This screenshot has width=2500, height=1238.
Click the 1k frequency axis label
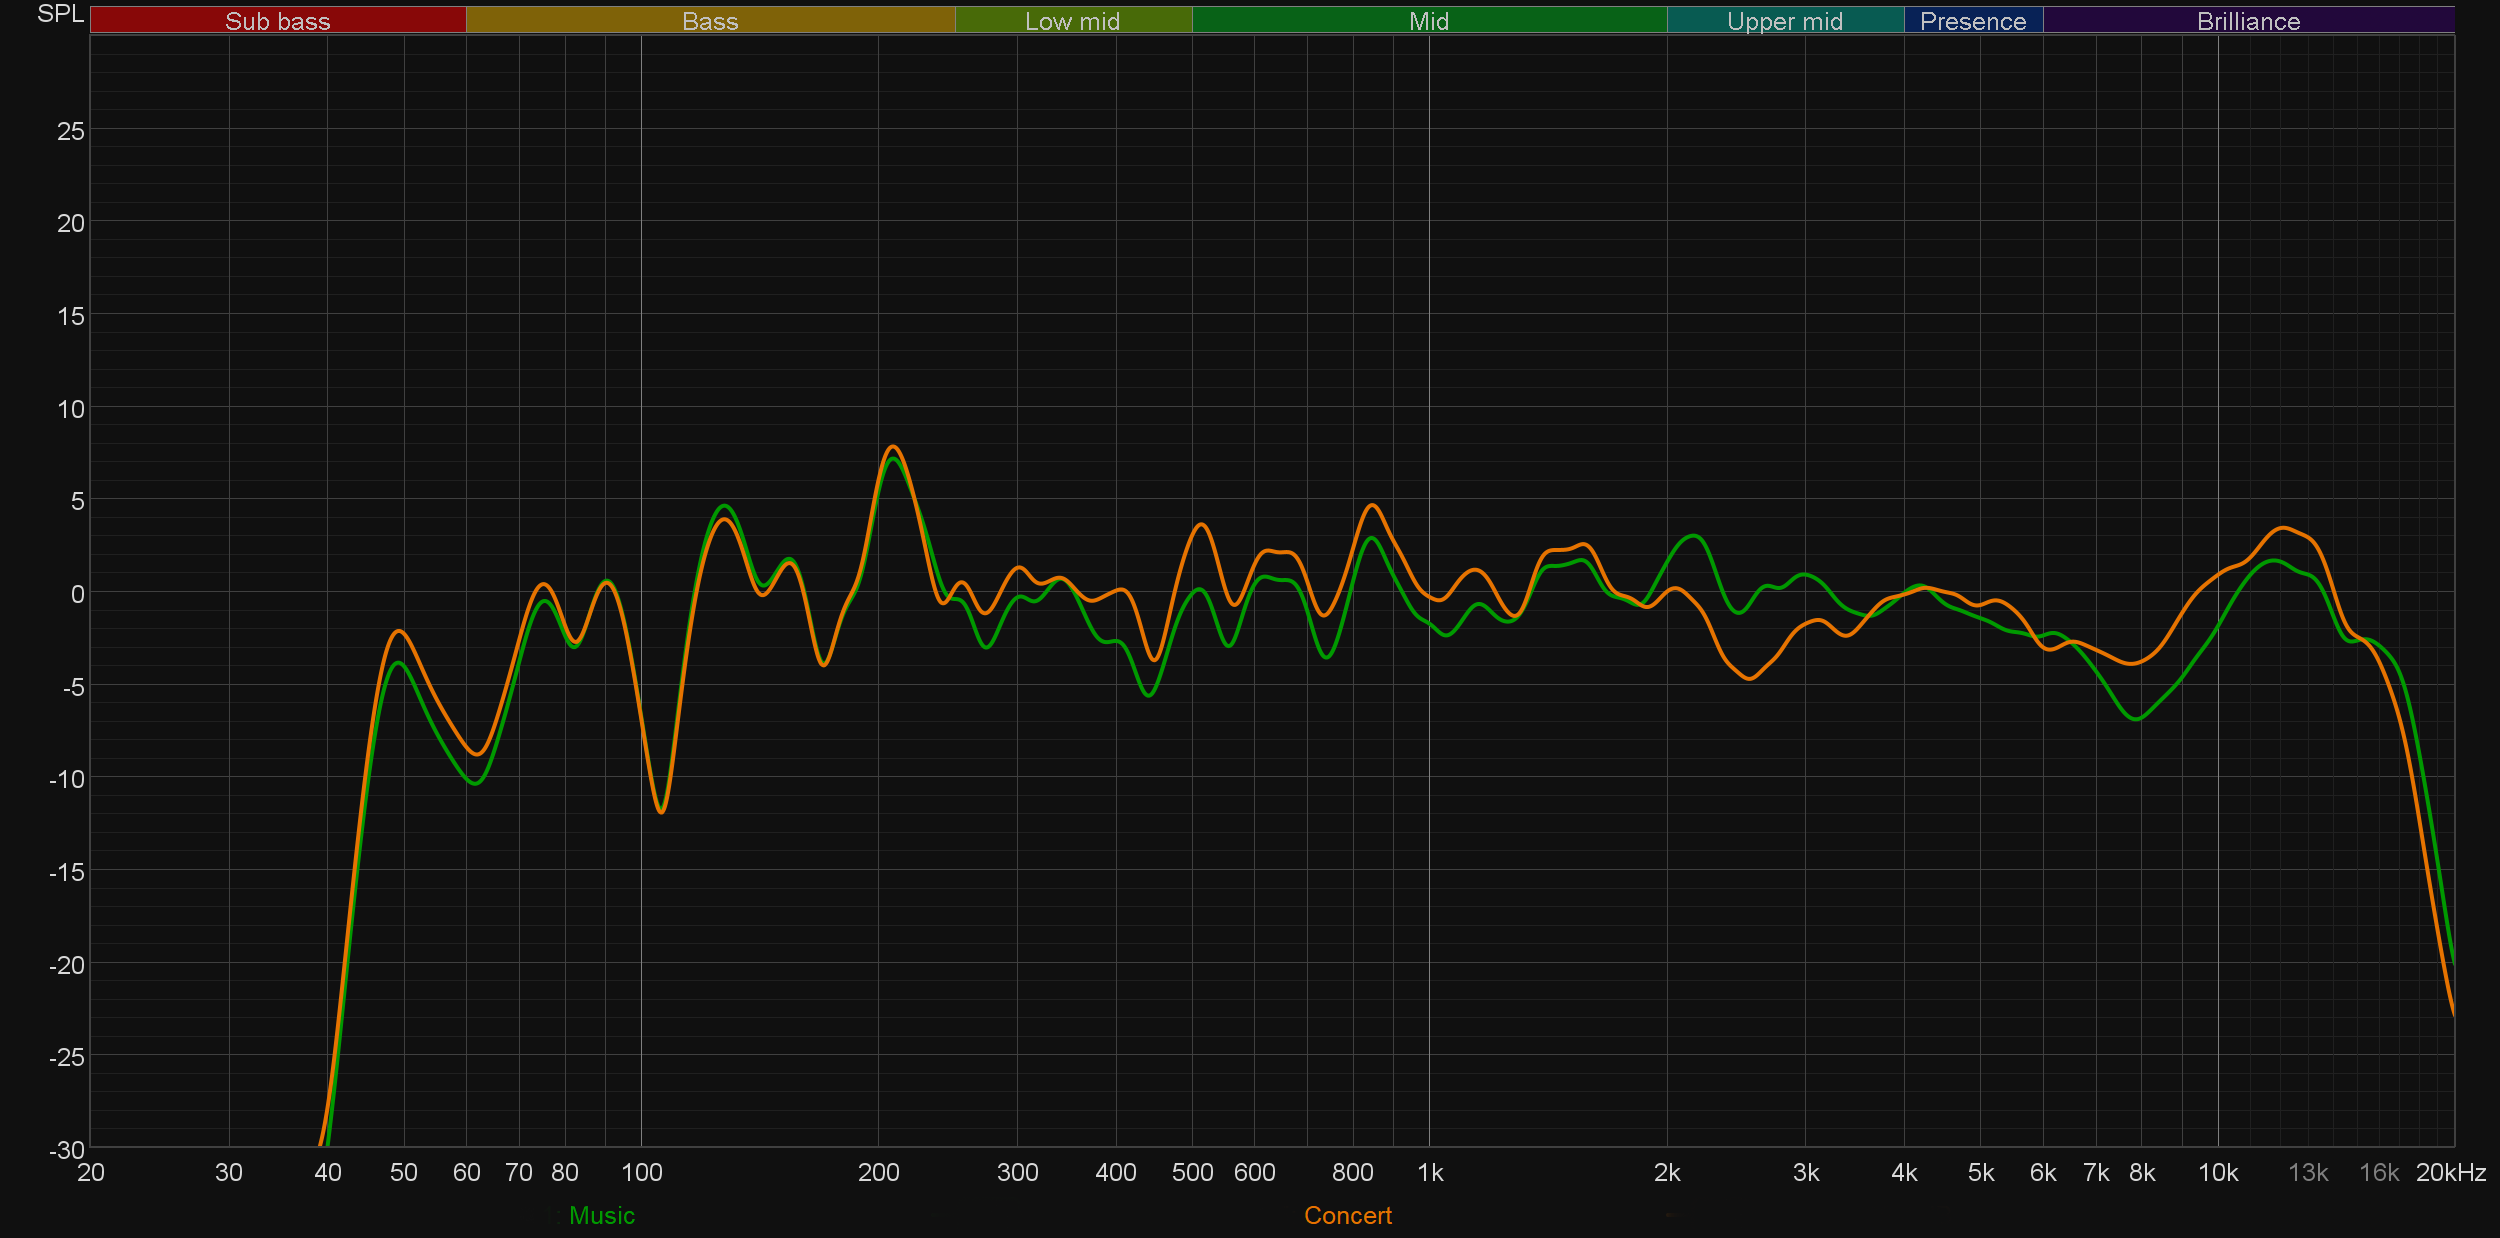click(1430, 1172)
